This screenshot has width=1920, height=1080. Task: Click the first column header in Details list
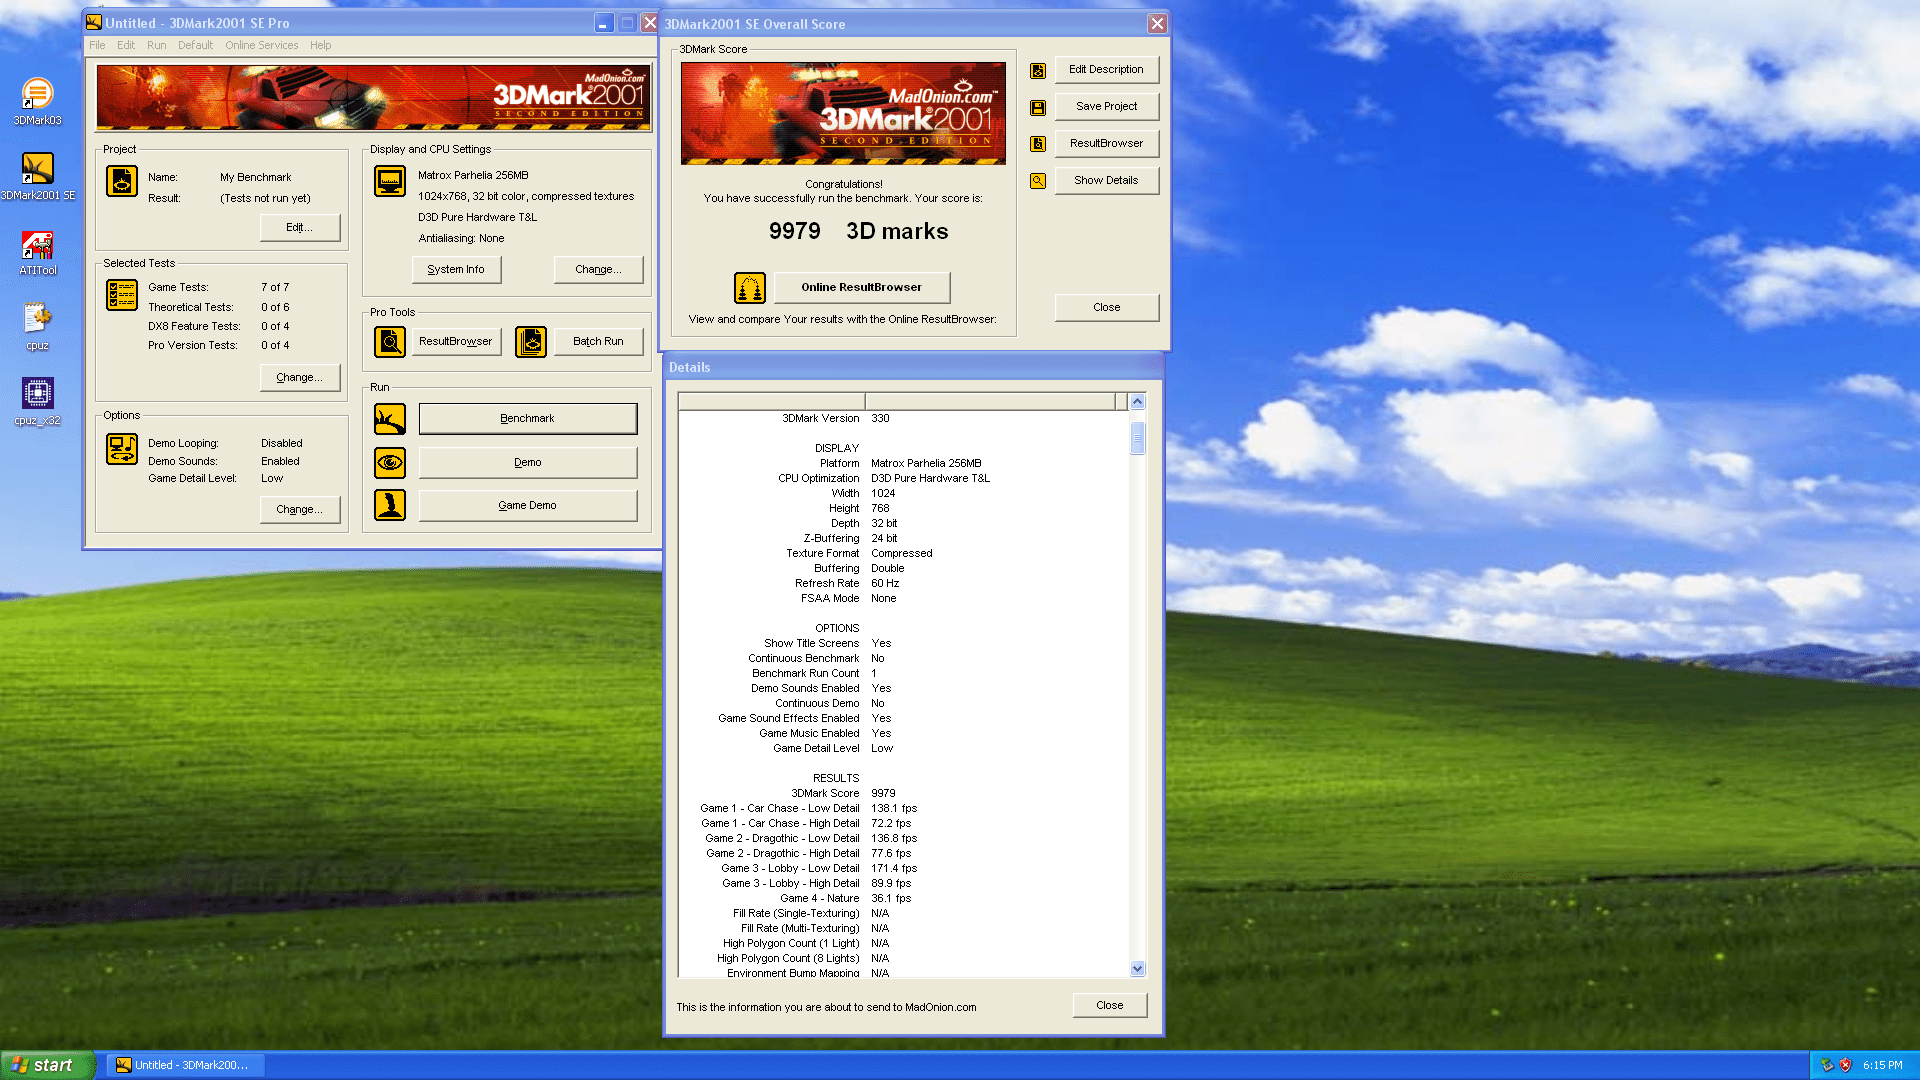(x=771, y=402)
